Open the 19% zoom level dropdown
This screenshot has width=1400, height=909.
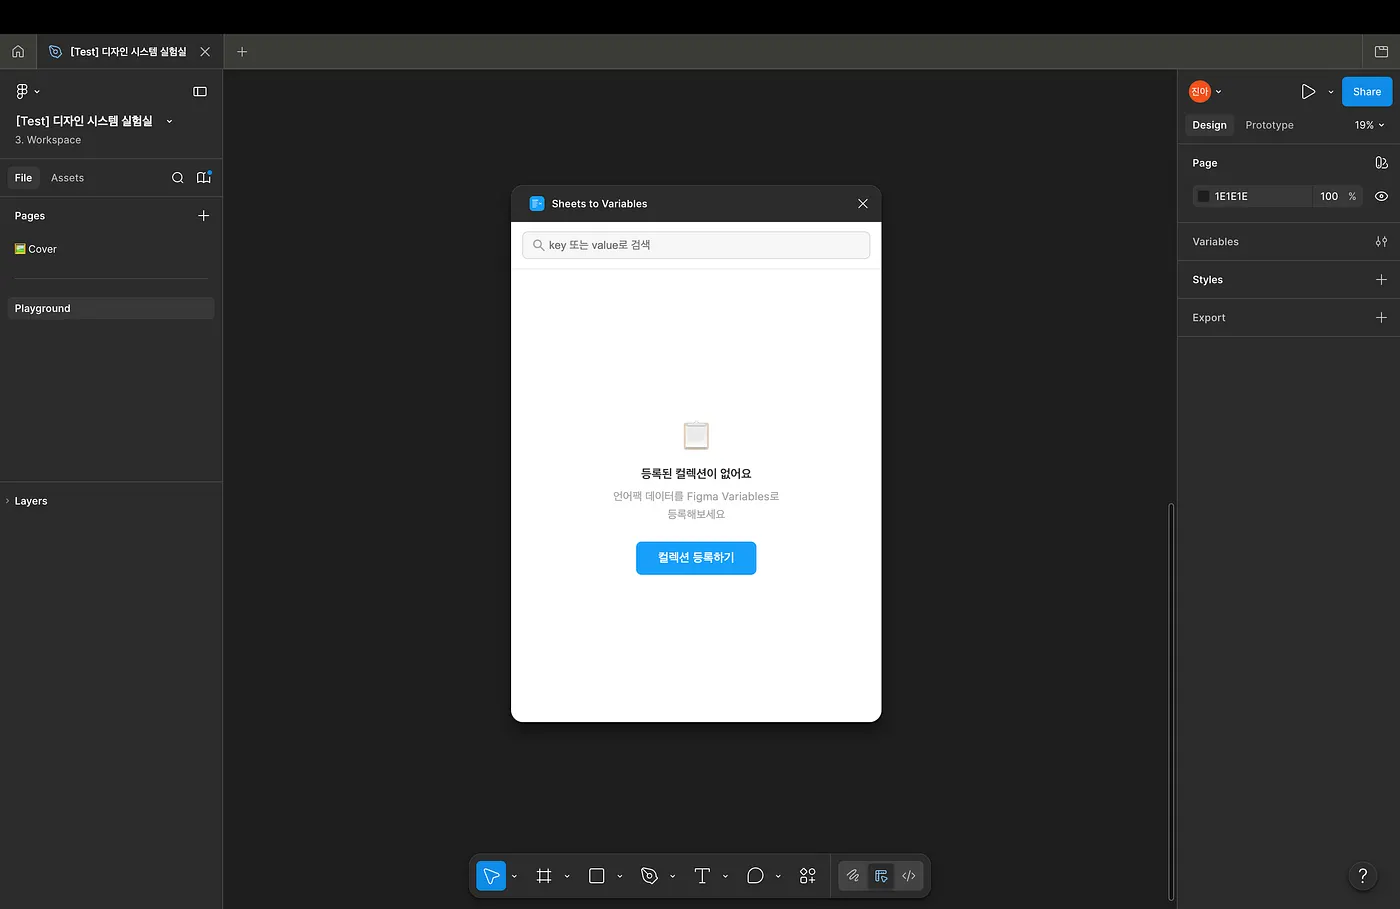click(x=1369, y=125)
